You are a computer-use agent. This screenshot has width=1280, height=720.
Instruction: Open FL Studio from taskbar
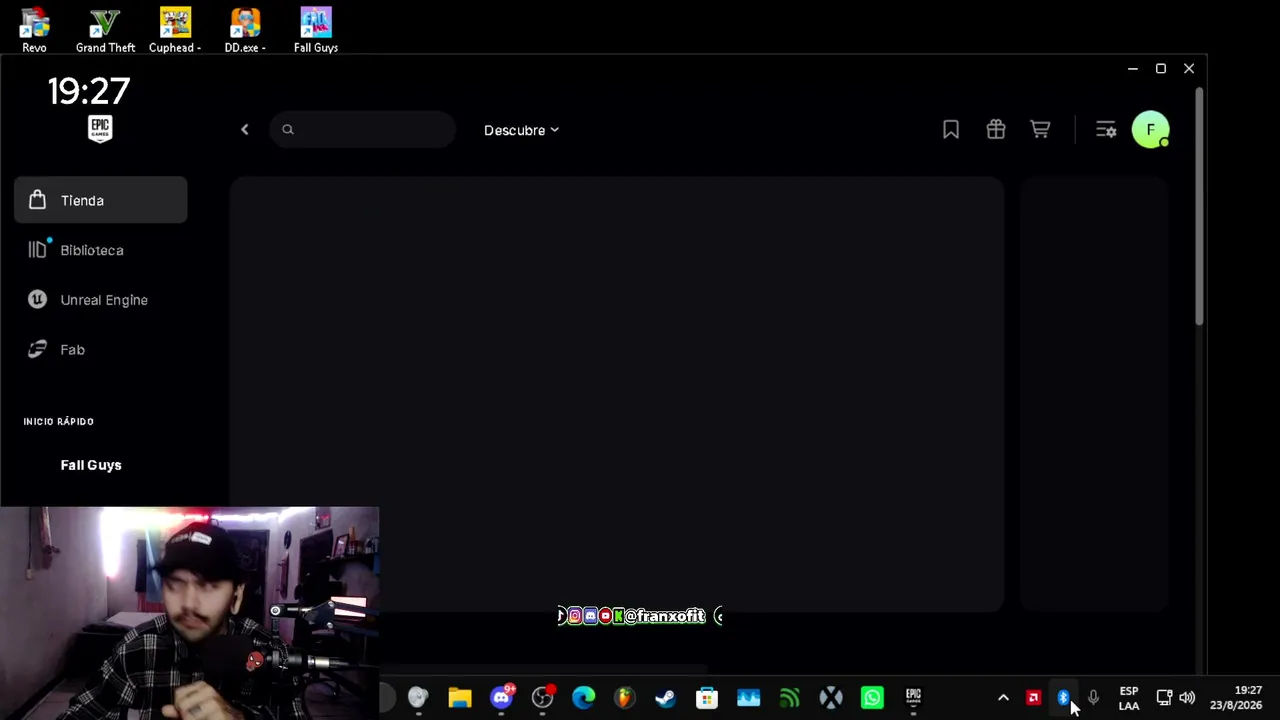coord(625,697)
